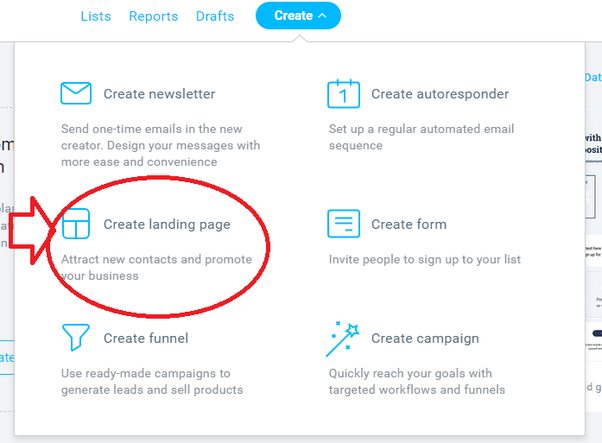Collapse the Create dropdown button

click(x=298, y=16)
